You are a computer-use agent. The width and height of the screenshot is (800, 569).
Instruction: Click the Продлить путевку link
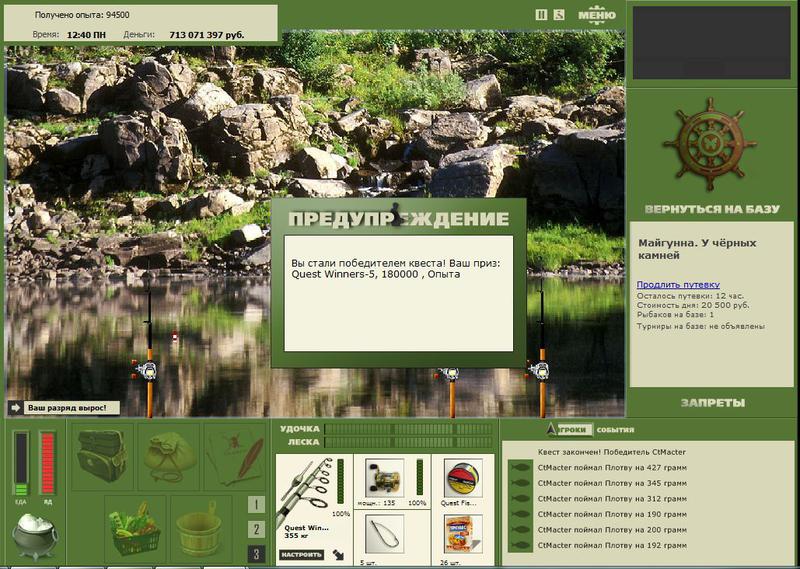[678, 285]
